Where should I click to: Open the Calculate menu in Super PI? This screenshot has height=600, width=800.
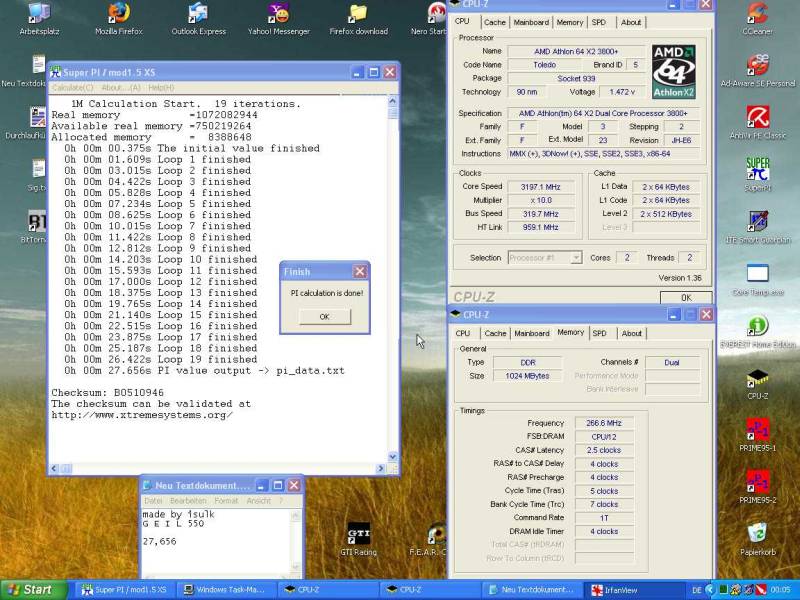72,88
